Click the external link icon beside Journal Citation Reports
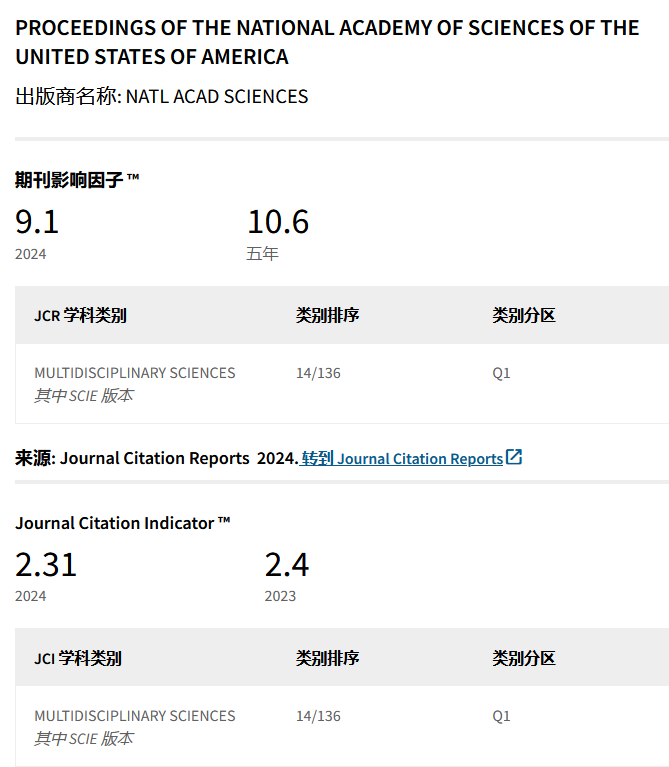The width and height of the screenshot is (669, 767). click(514, 457)
